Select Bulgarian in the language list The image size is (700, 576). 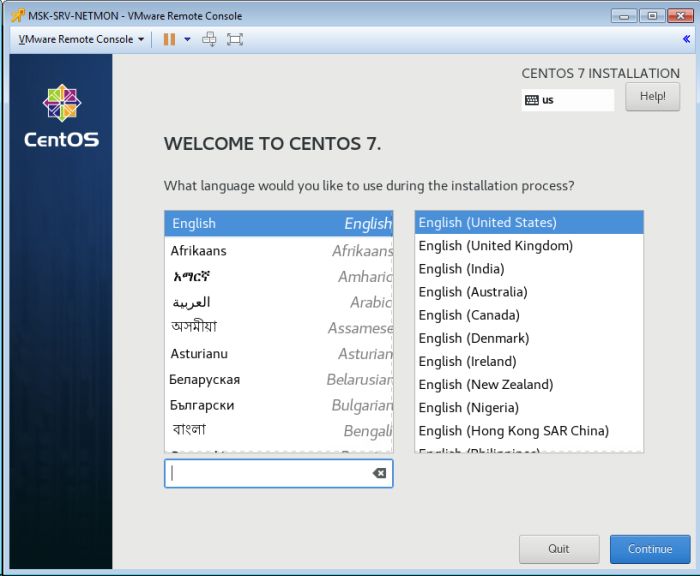click(279, 405)
